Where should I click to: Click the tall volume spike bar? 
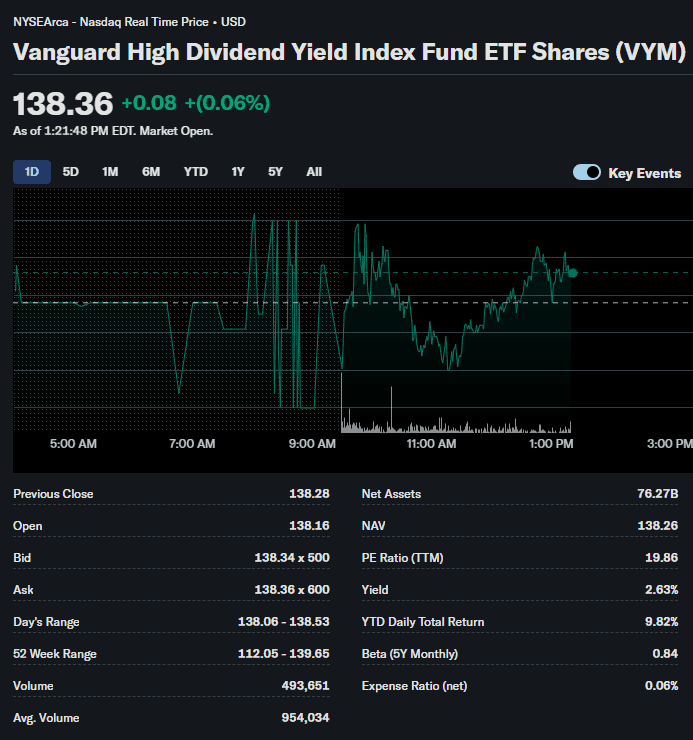[x=391, y=409]
